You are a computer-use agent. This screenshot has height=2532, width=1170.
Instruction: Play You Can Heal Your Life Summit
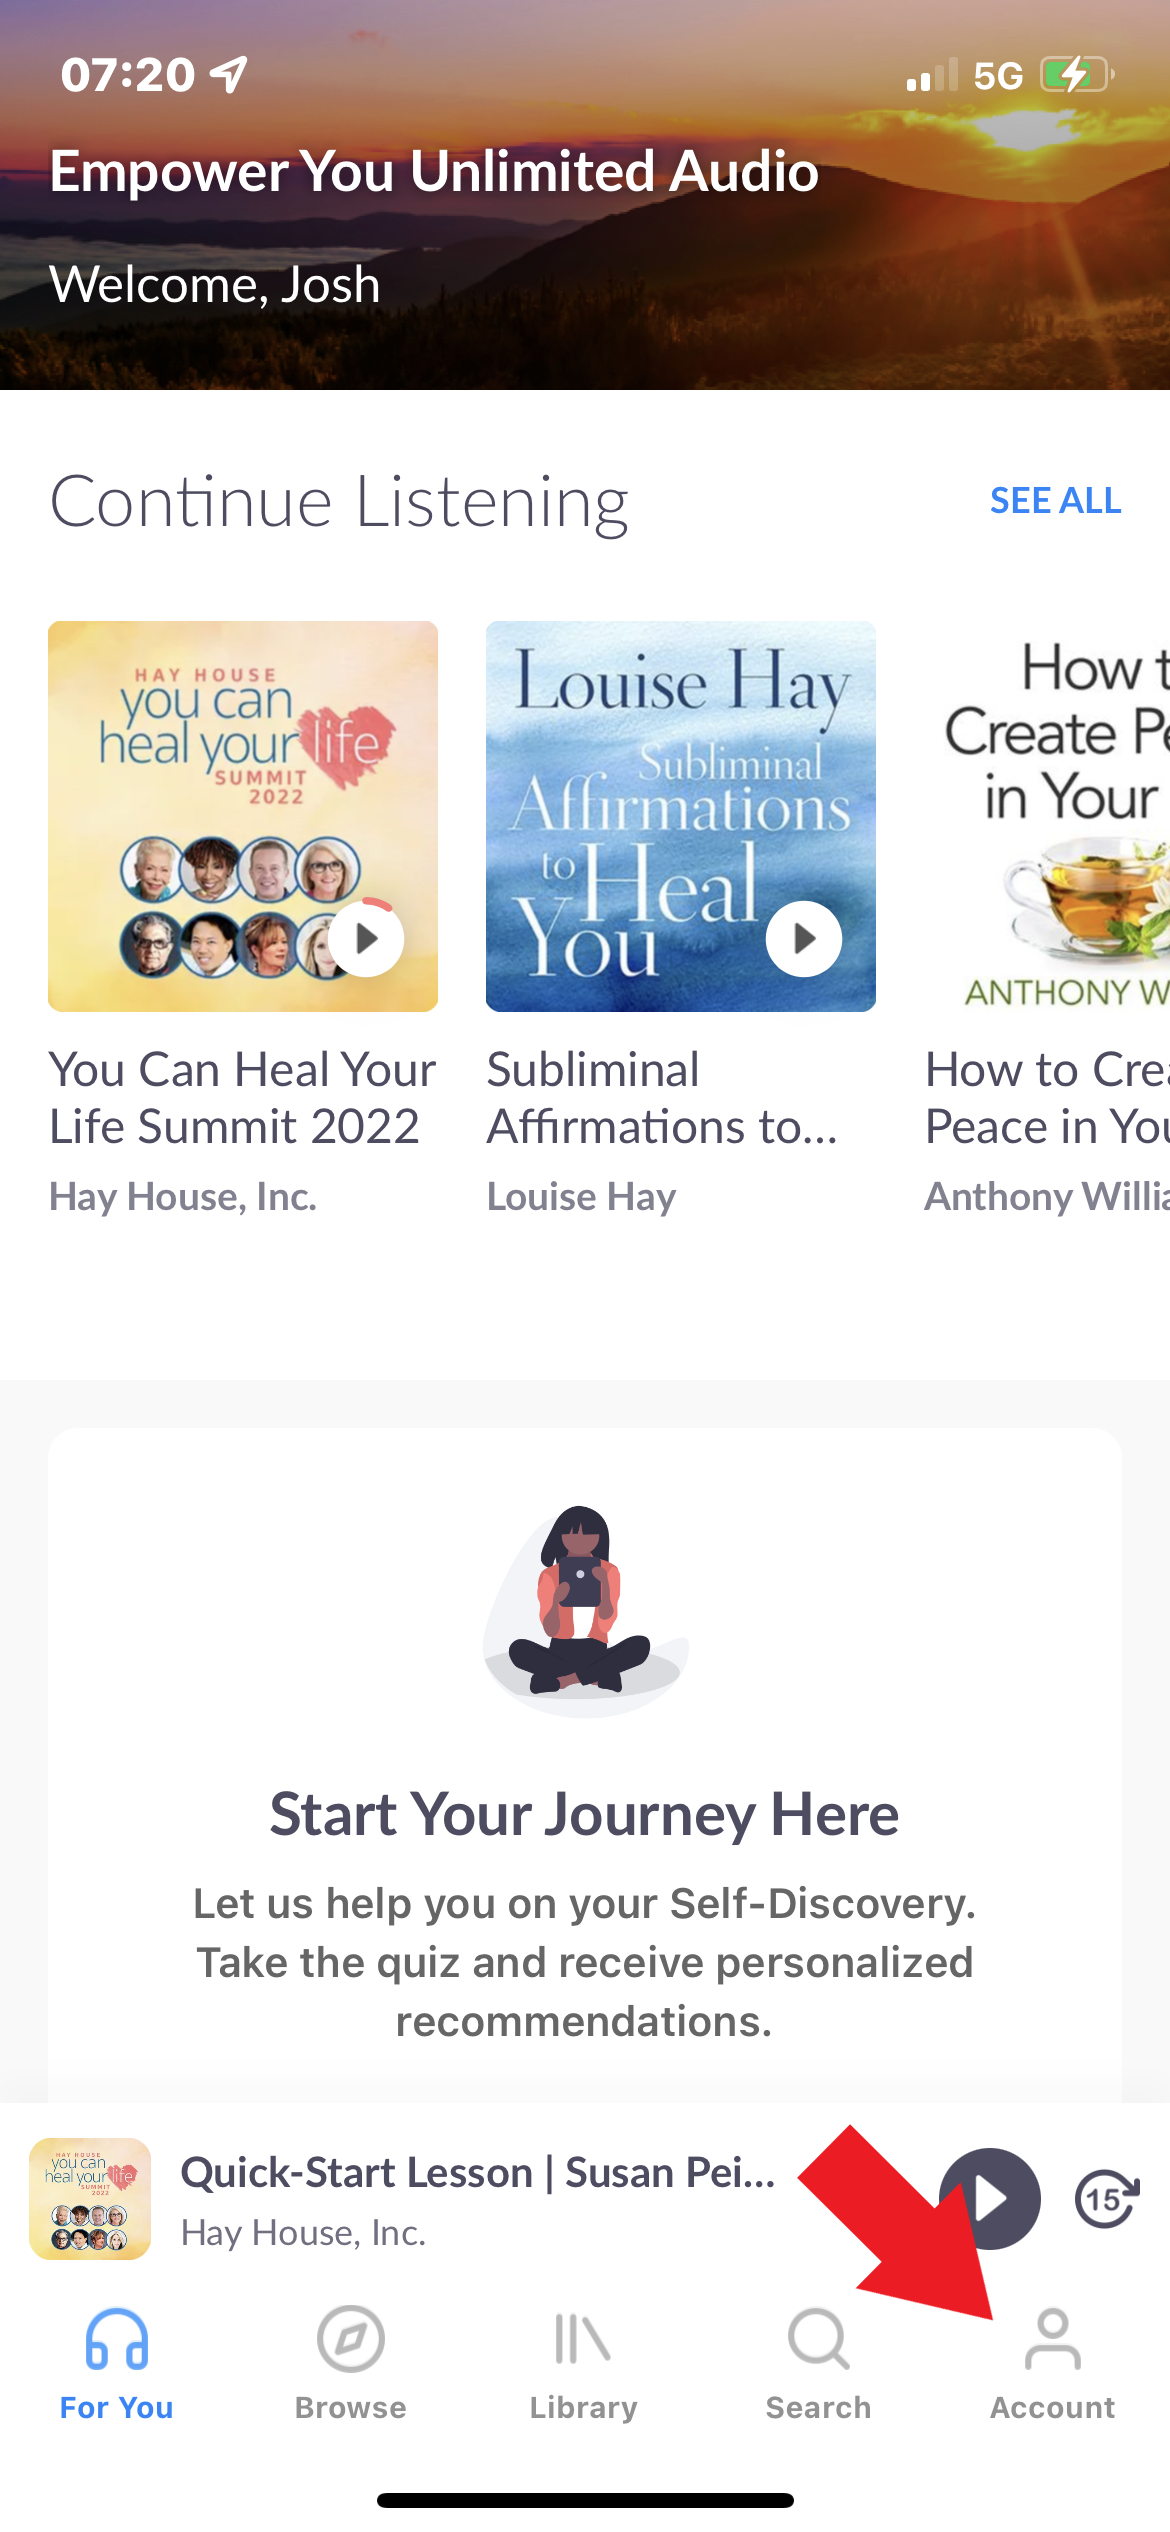(366, 938)
